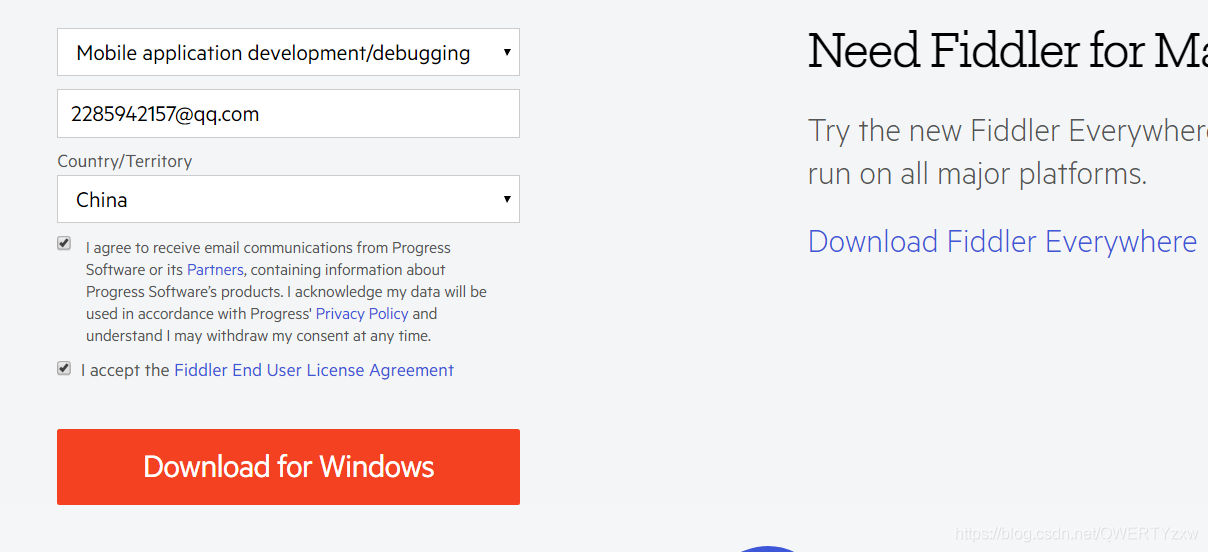Screen dimensions: 1208x552
Task: Toggle the License Agreement acceptance checkbox
Action: [x=64, y=368]
